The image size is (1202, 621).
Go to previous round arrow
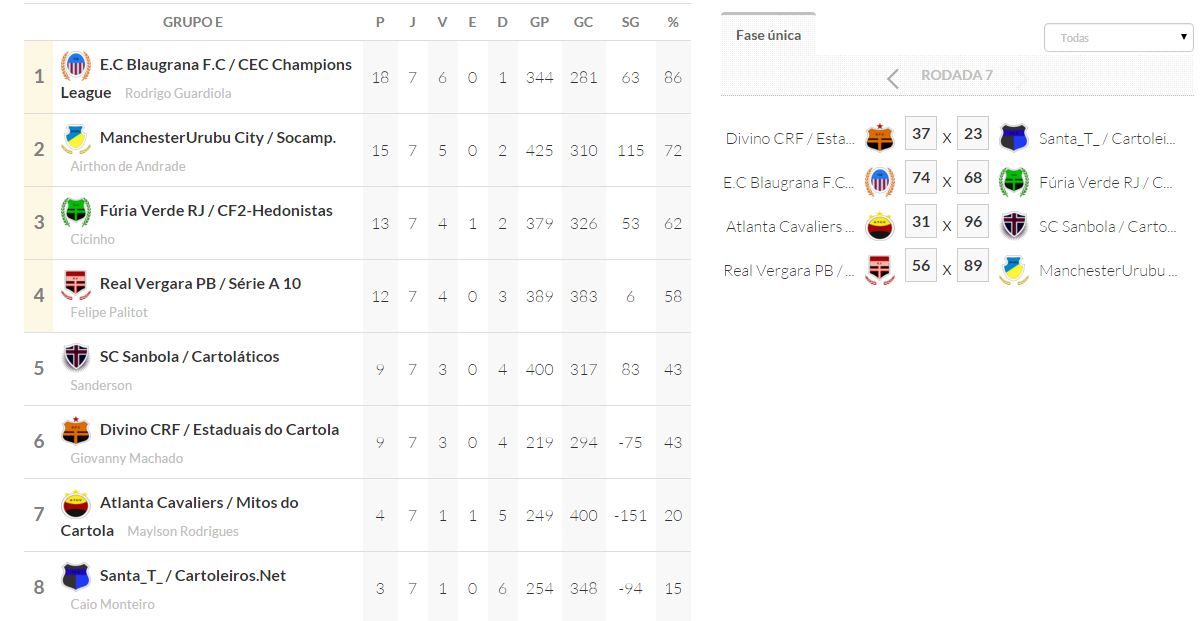tap(893, 77)
